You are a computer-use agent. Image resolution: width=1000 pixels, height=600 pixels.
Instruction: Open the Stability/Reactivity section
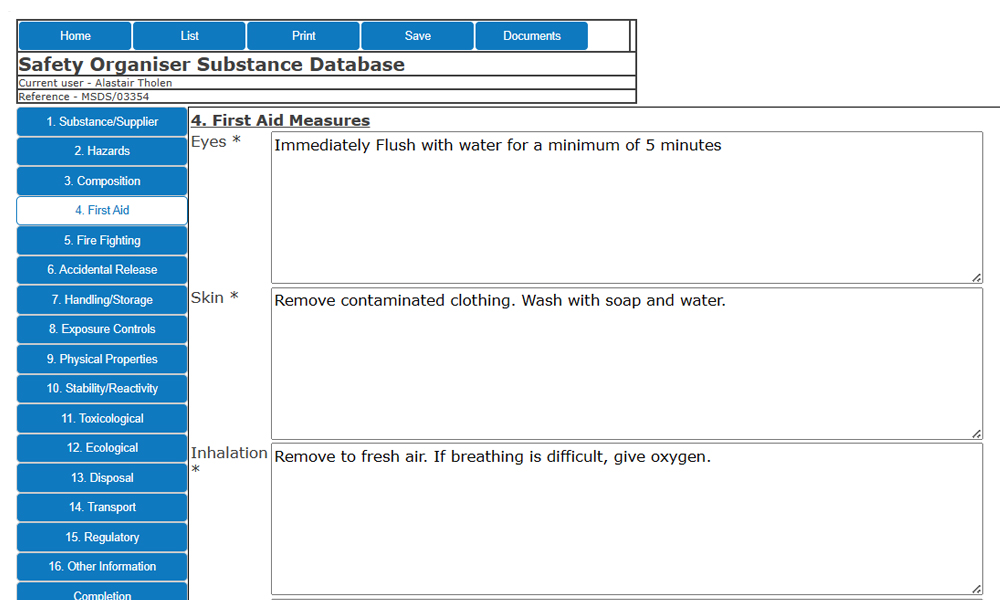click(101, 388)
